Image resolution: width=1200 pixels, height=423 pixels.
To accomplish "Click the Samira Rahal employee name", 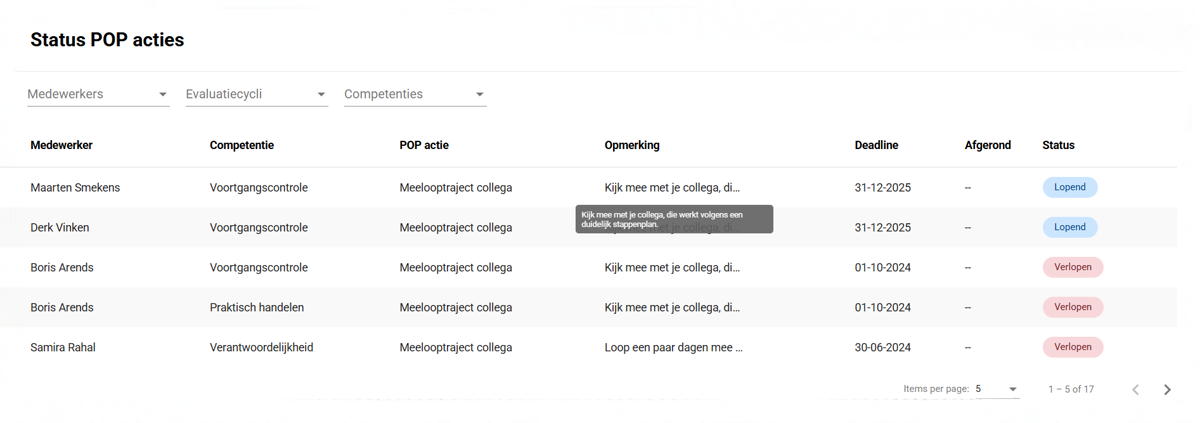I will coord(63,347).
